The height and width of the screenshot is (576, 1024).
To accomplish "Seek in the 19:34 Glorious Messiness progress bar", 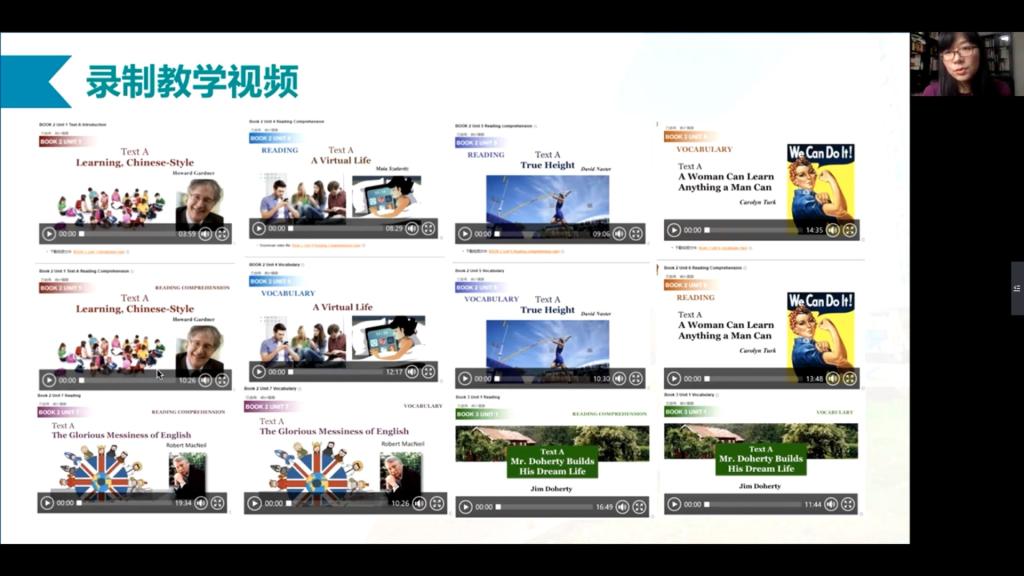I will tap(125, 503).
